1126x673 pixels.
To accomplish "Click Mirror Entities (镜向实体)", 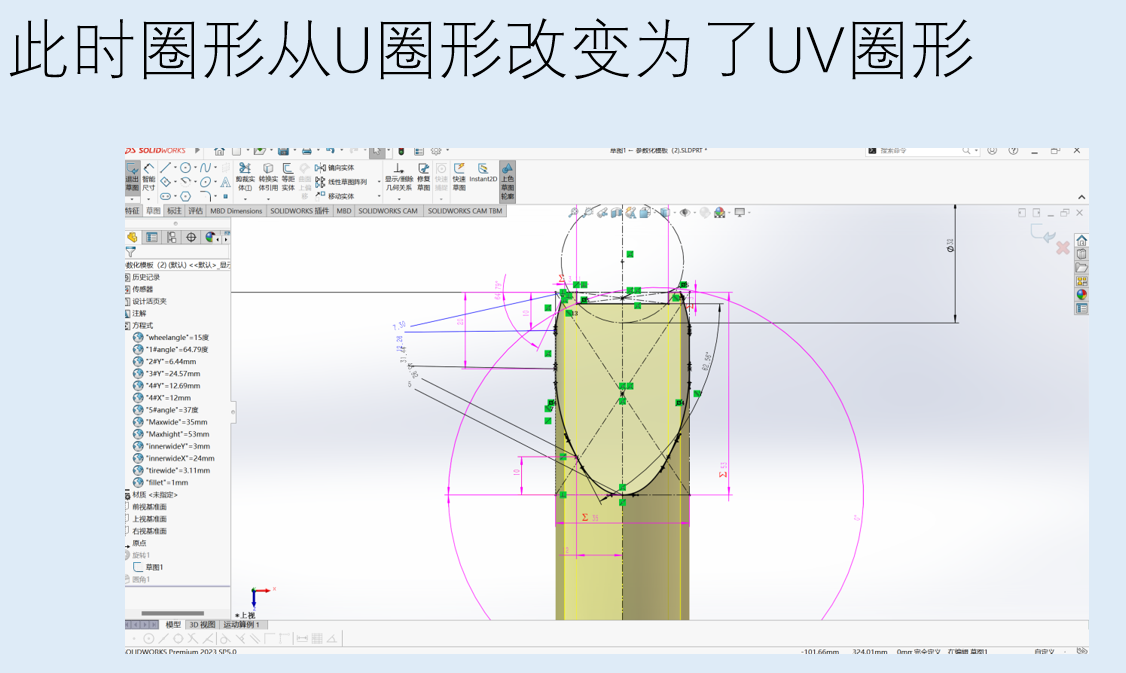I will tap(334, 167).
